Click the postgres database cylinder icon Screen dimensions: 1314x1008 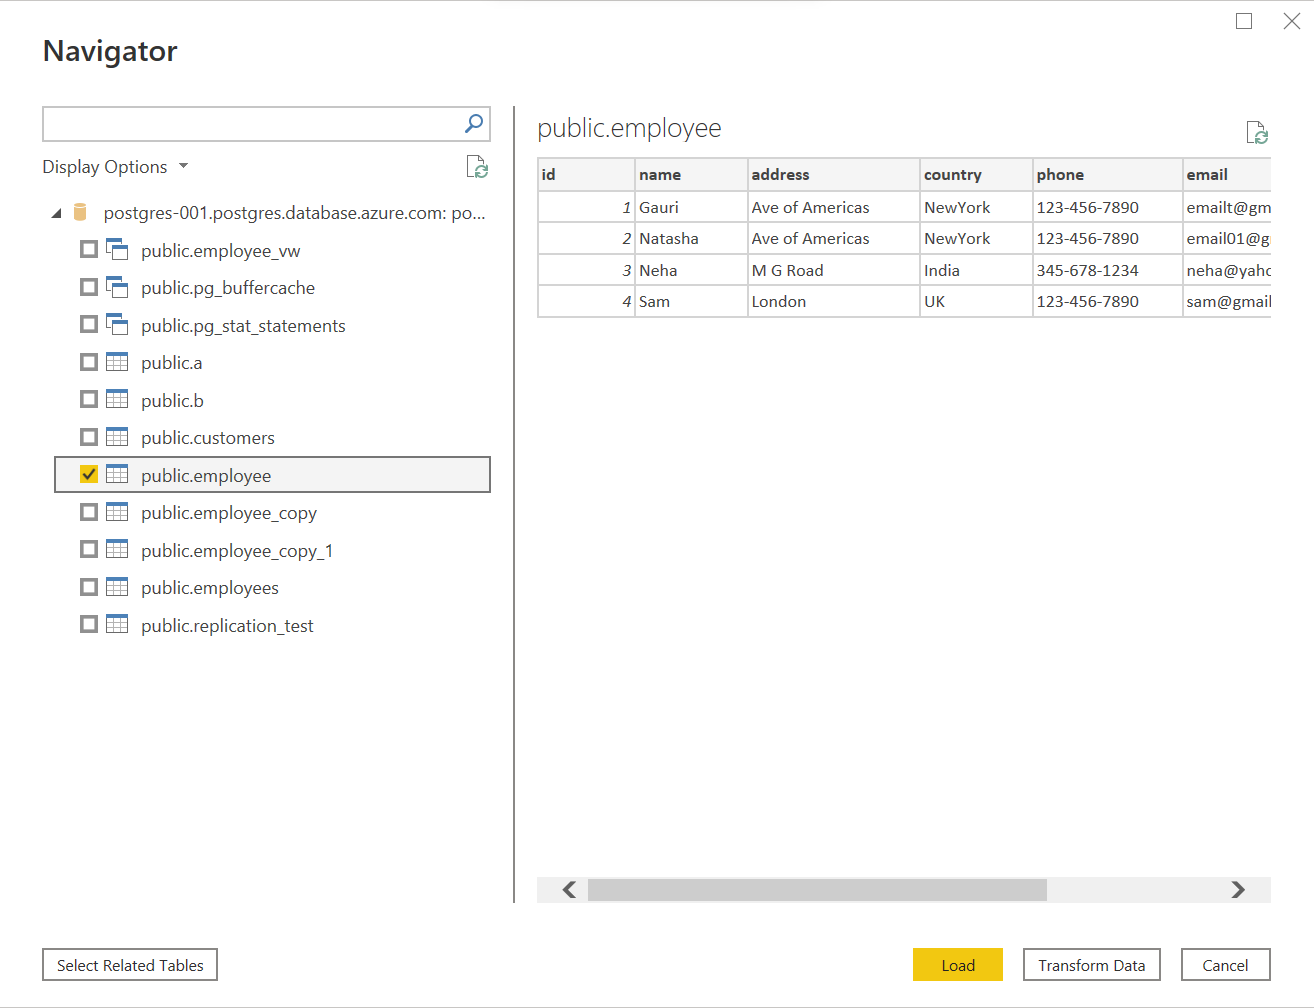click(x=81, y=212)
